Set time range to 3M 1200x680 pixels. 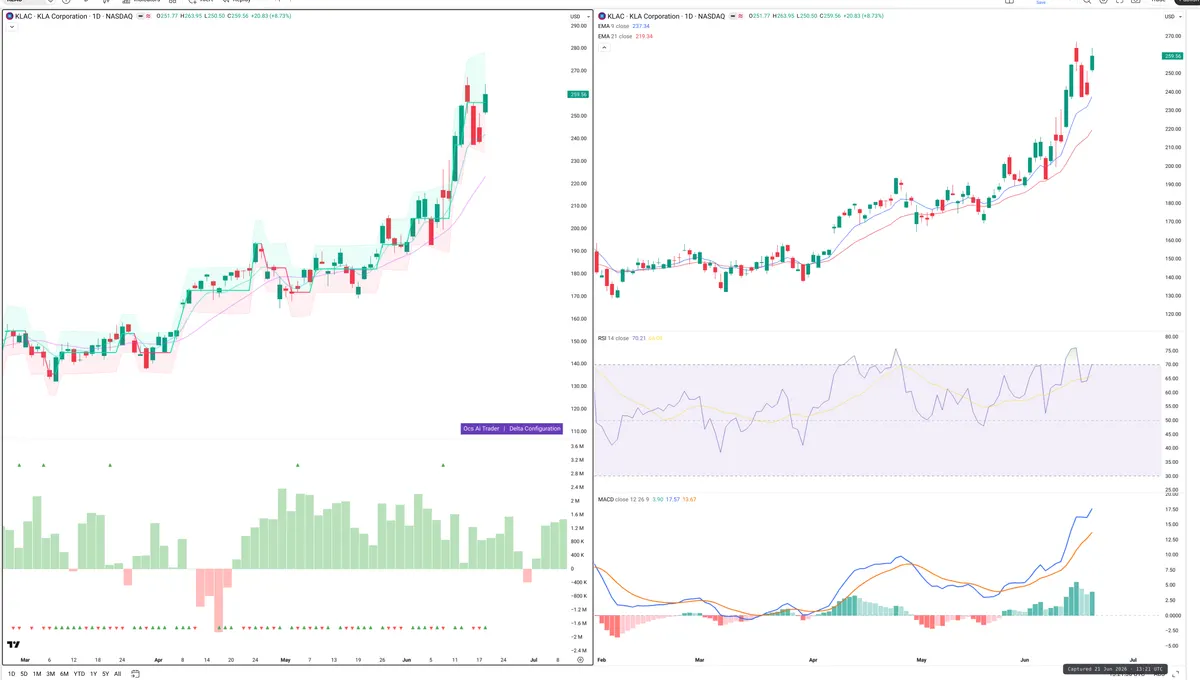pos(50,674)
